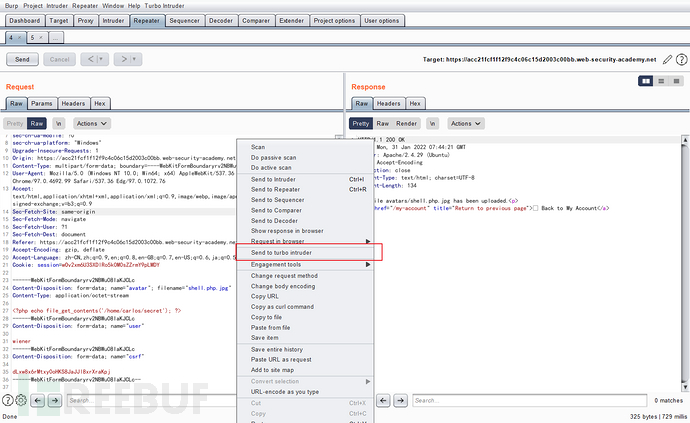The width and height of the screenshot is (690, 423).
Task: Switch response view to Render
Action: (406, 124)
